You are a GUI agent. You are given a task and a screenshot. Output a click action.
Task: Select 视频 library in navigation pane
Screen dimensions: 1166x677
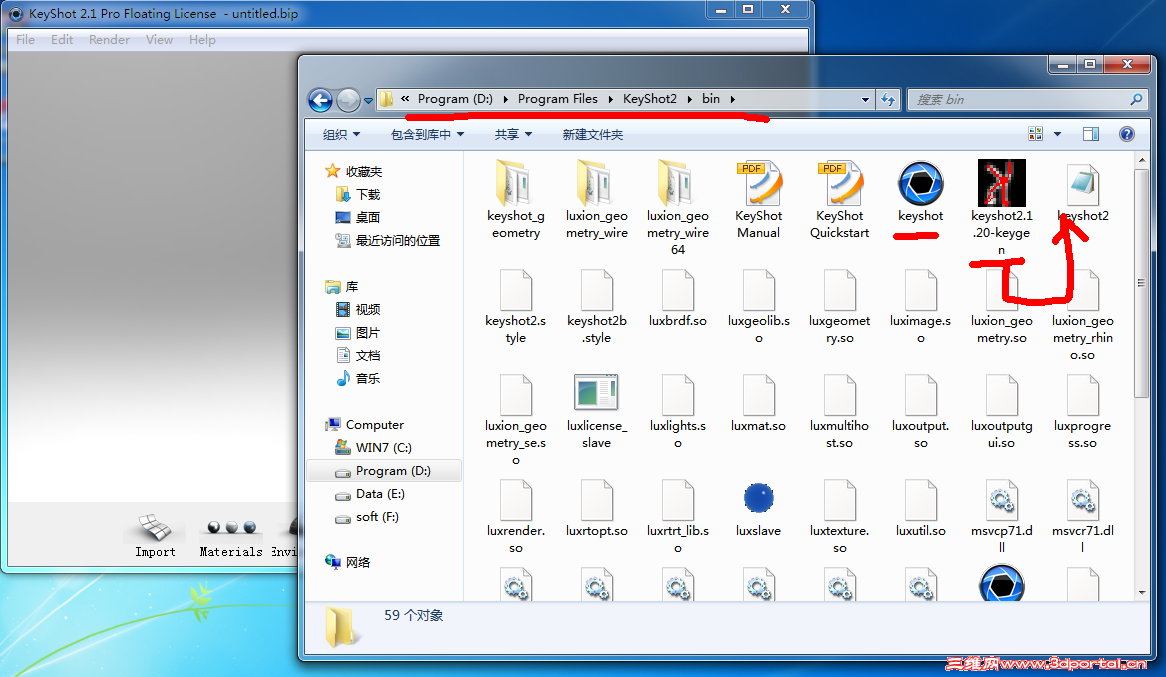[x=358, y=309]
